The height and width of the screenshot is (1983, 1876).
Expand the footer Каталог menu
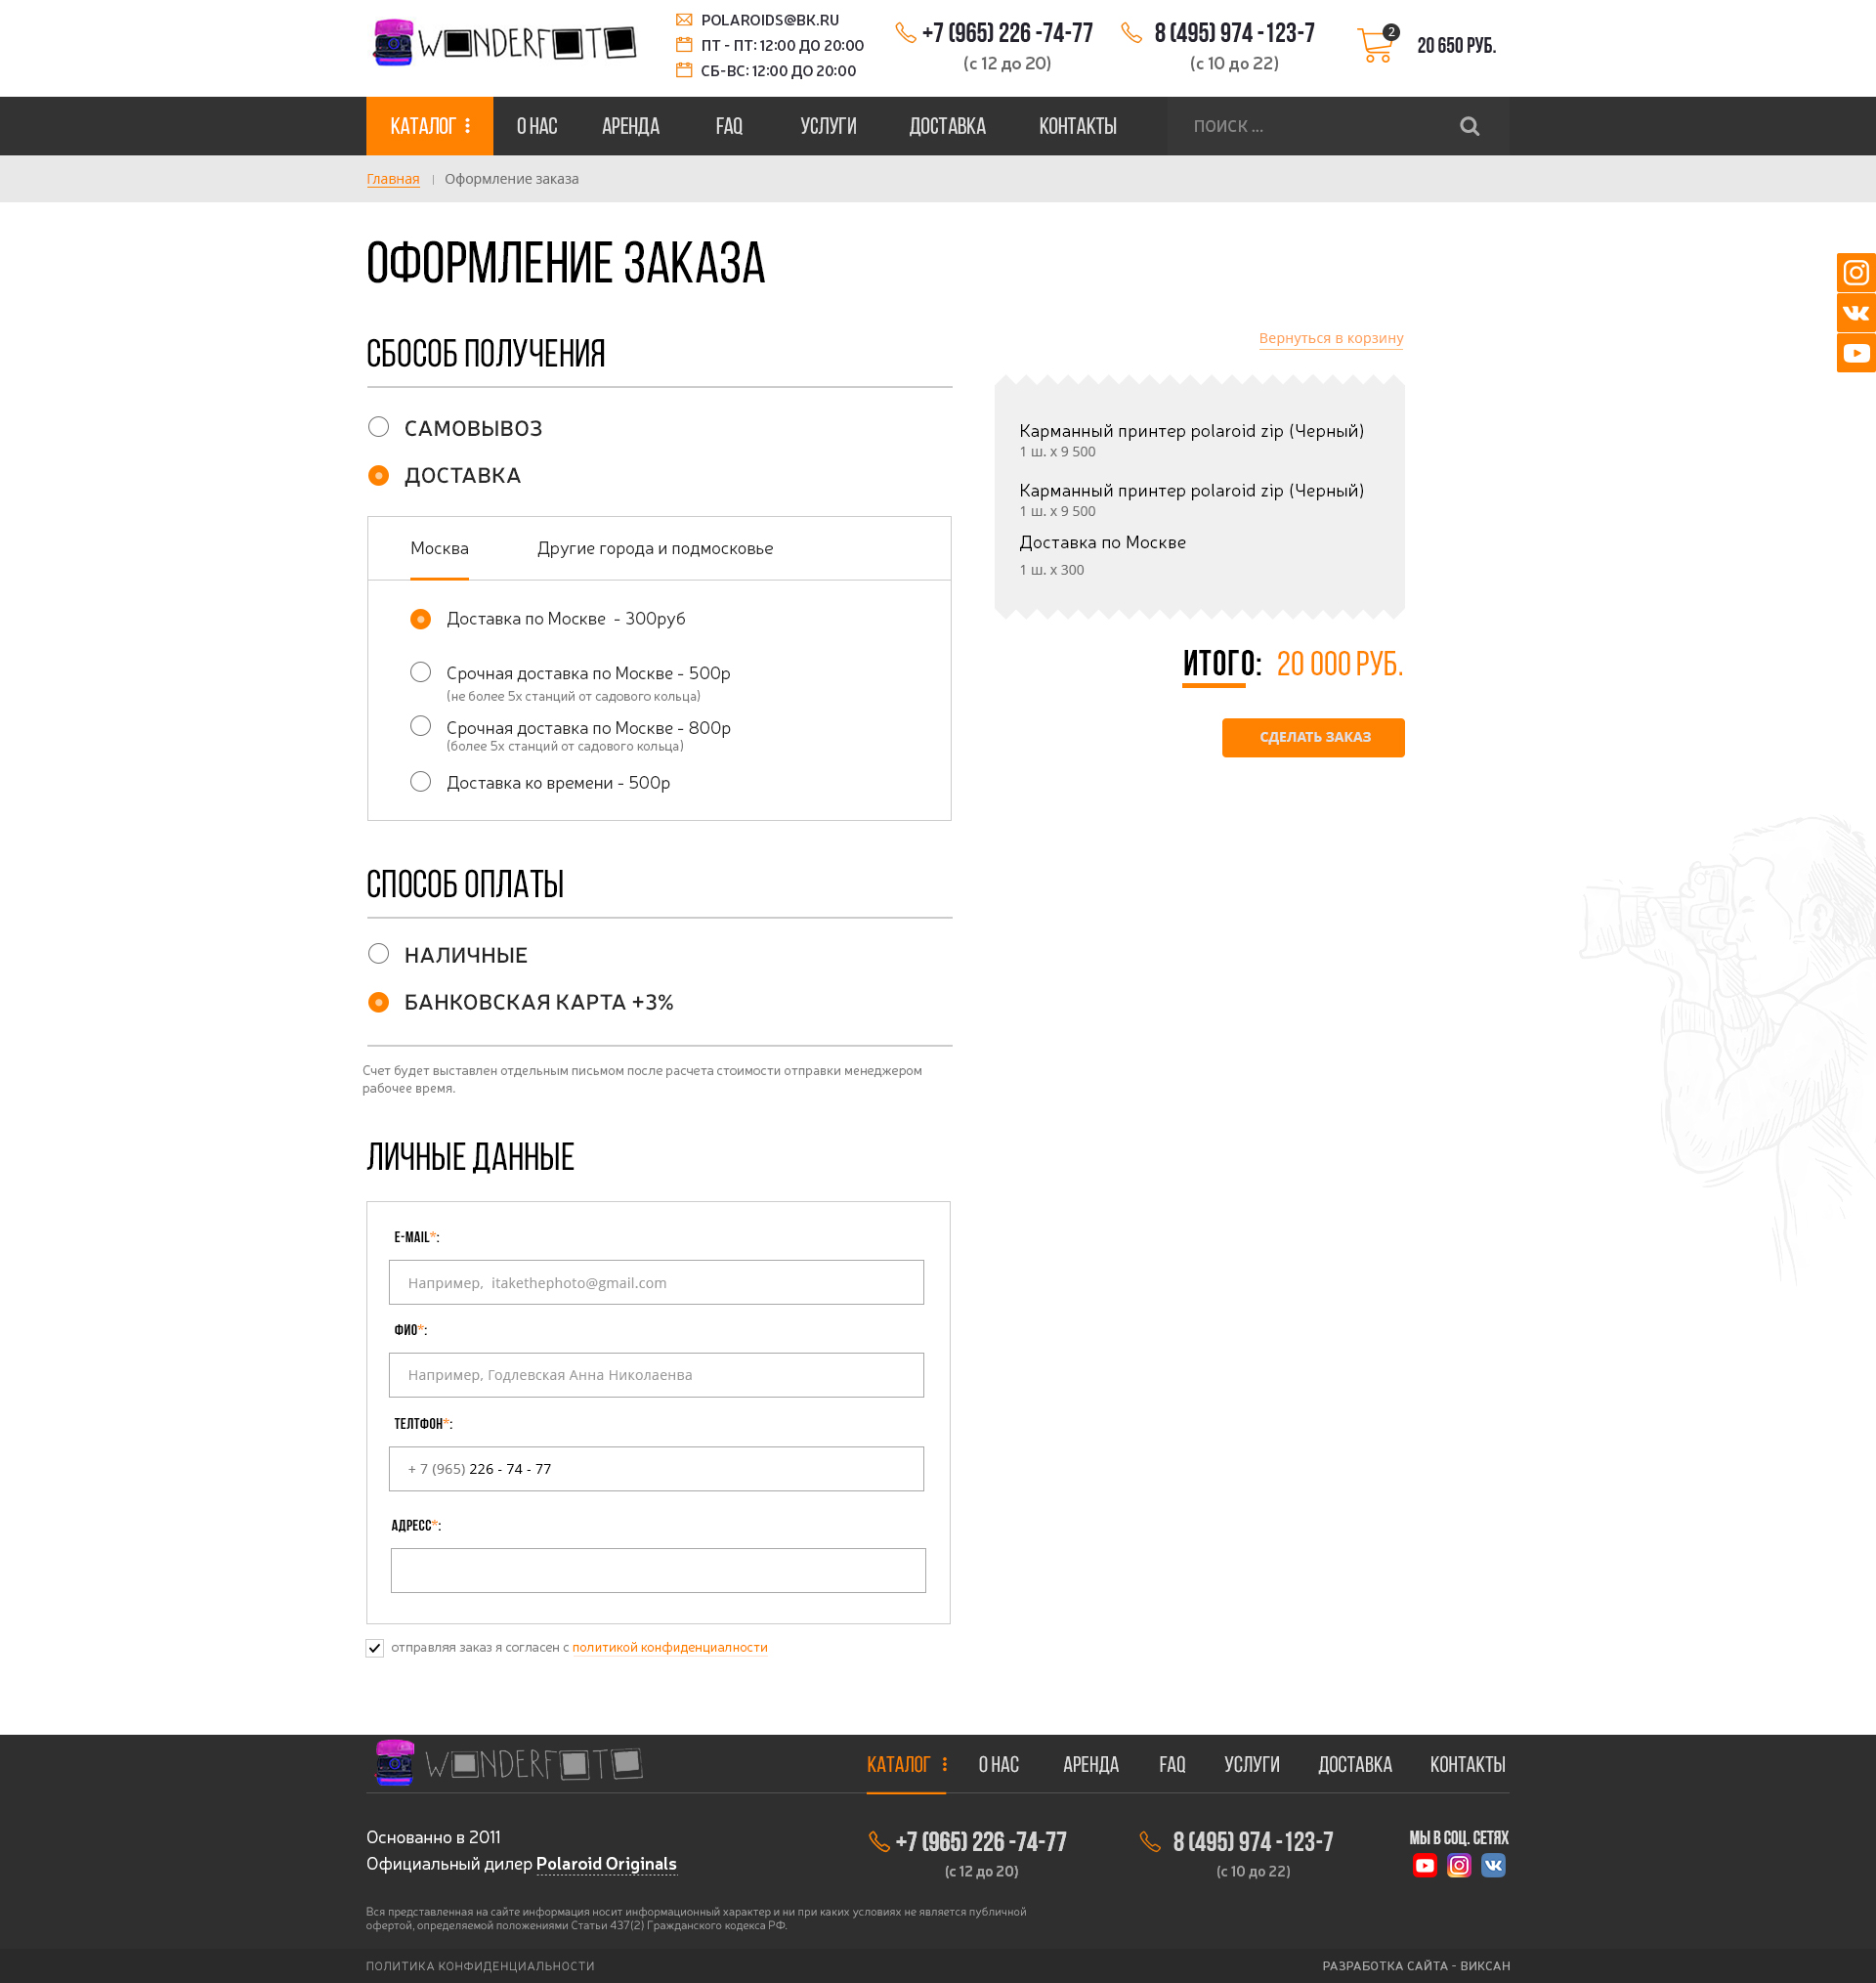point(906,1765)
